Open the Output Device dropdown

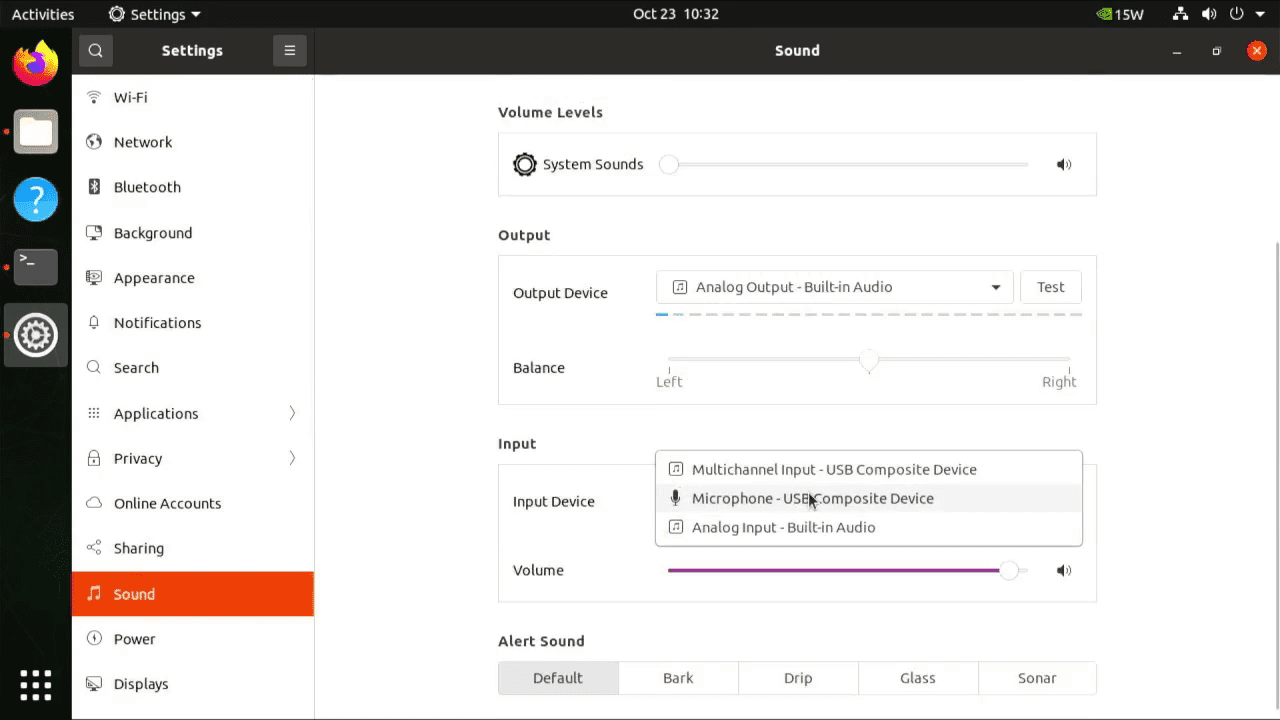click(x=834, y=287)
